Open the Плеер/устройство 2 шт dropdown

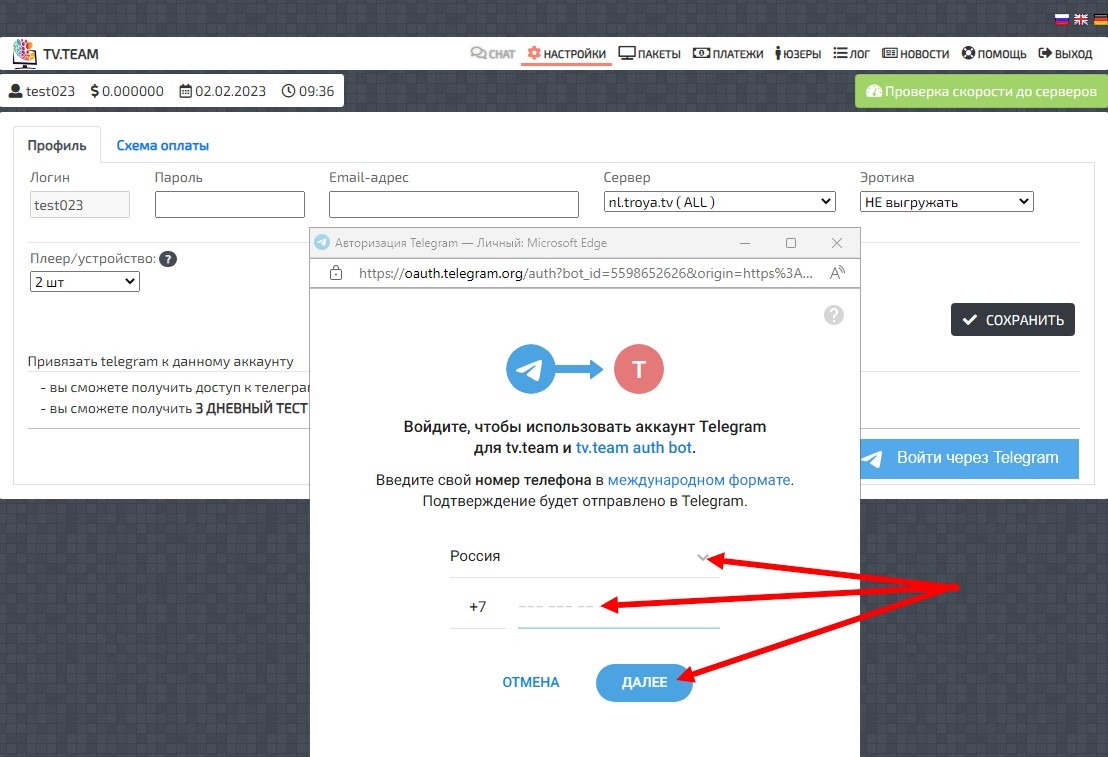pyautogui.click(x=85, y=282)
